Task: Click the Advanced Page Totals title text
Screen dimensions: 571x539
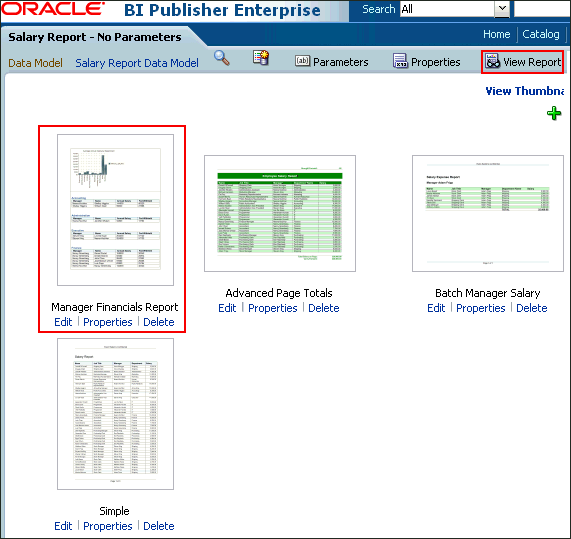Action: coord(279,293)
